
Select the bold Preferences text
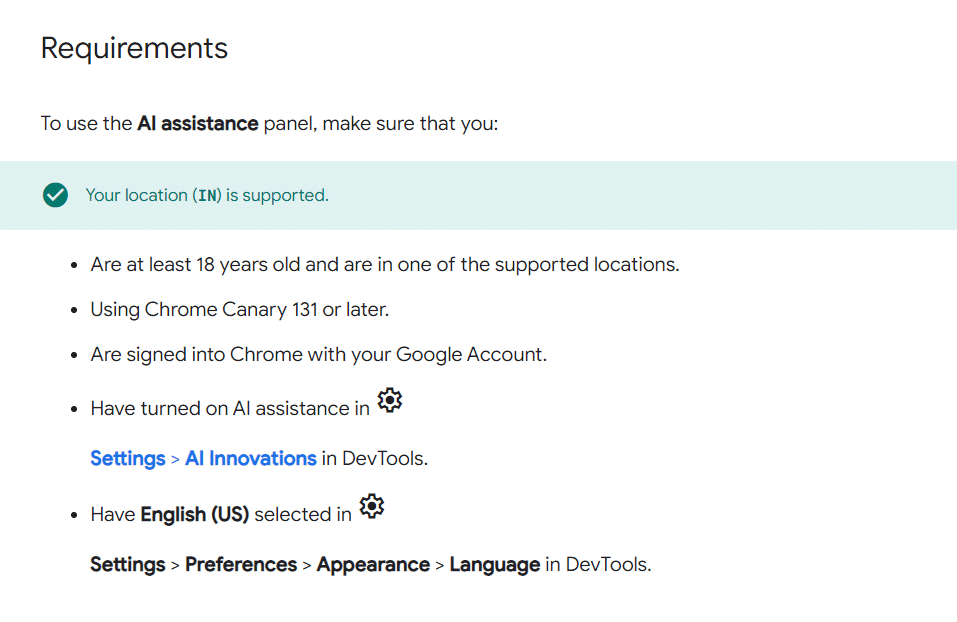pos(241,564)
